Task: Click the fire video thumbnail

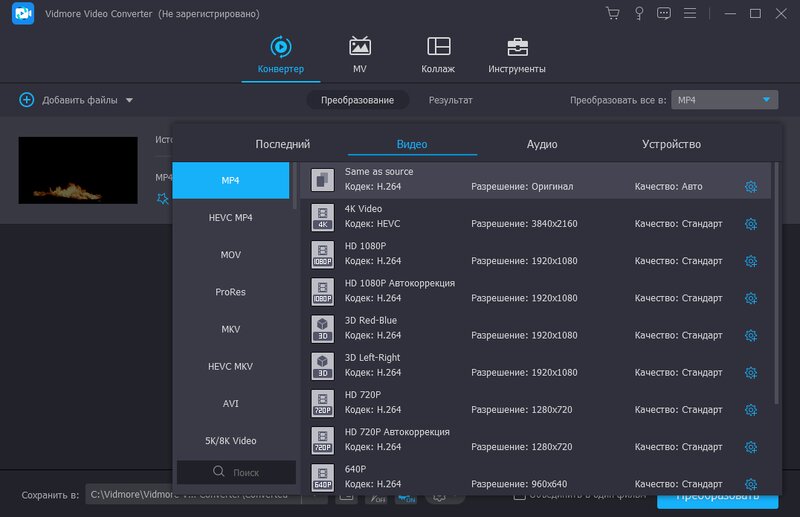Action: (x=78, y=170)
